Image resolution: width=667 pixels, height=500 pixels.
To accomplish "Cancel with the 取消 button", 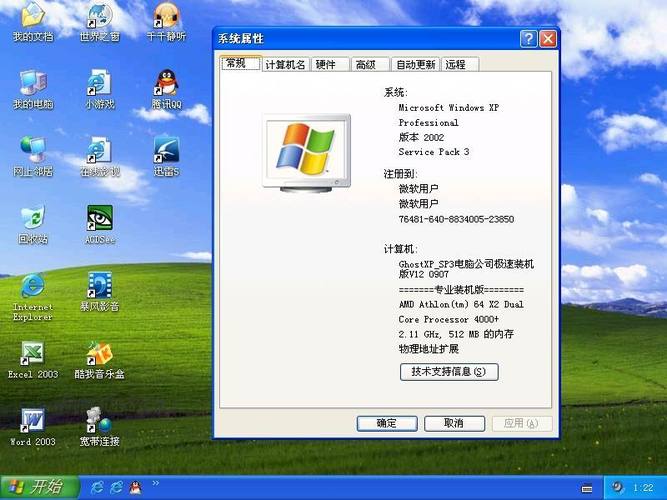I will pos(454,423).
